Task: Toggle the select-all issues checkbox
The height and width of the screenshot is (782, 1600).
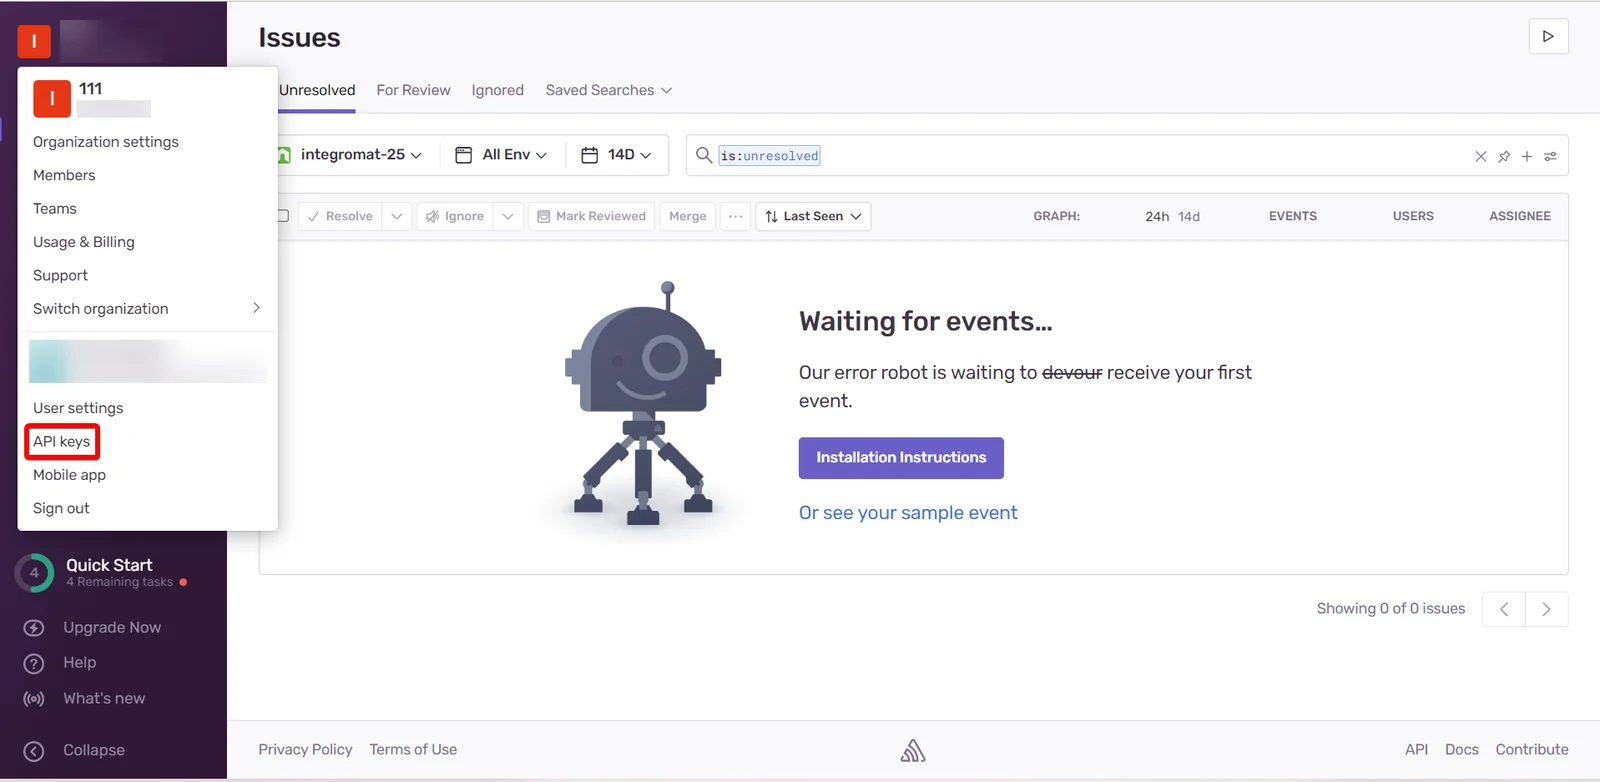Action: click(283, 216)
